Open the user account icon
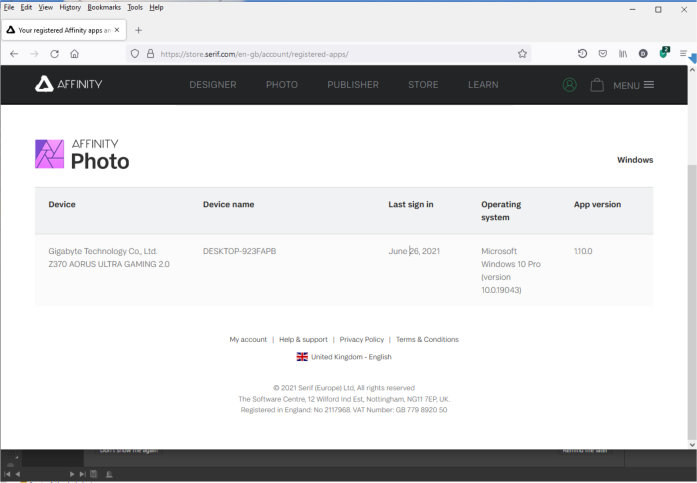 coord(569,85)
